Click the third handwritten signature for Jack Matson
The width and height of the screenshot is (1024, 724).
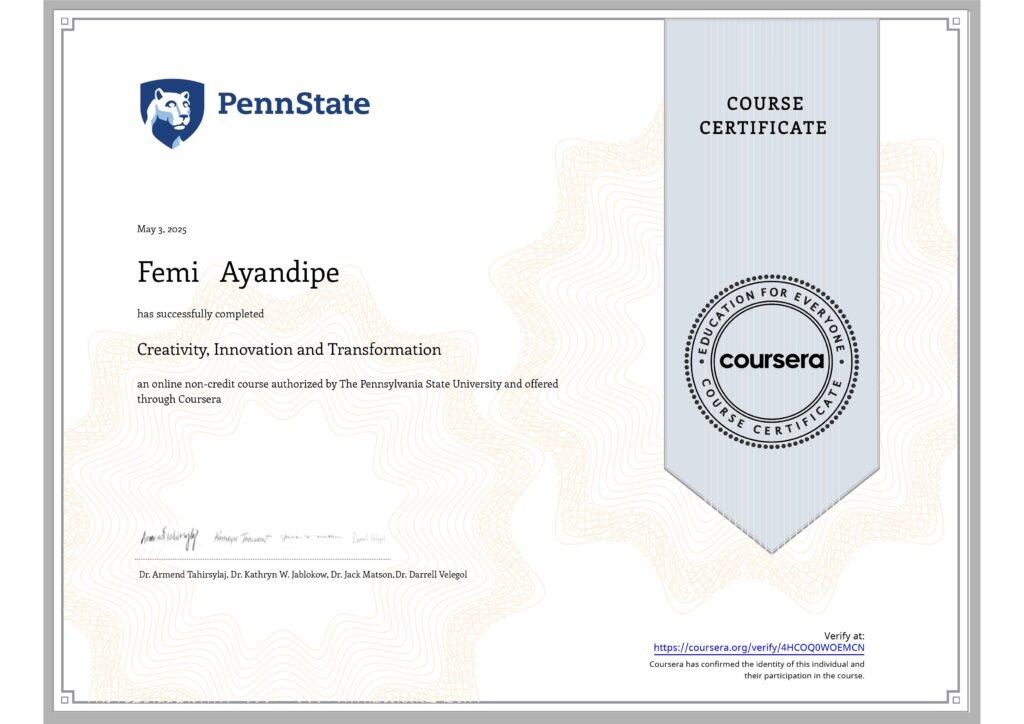[x=309, y=536]
